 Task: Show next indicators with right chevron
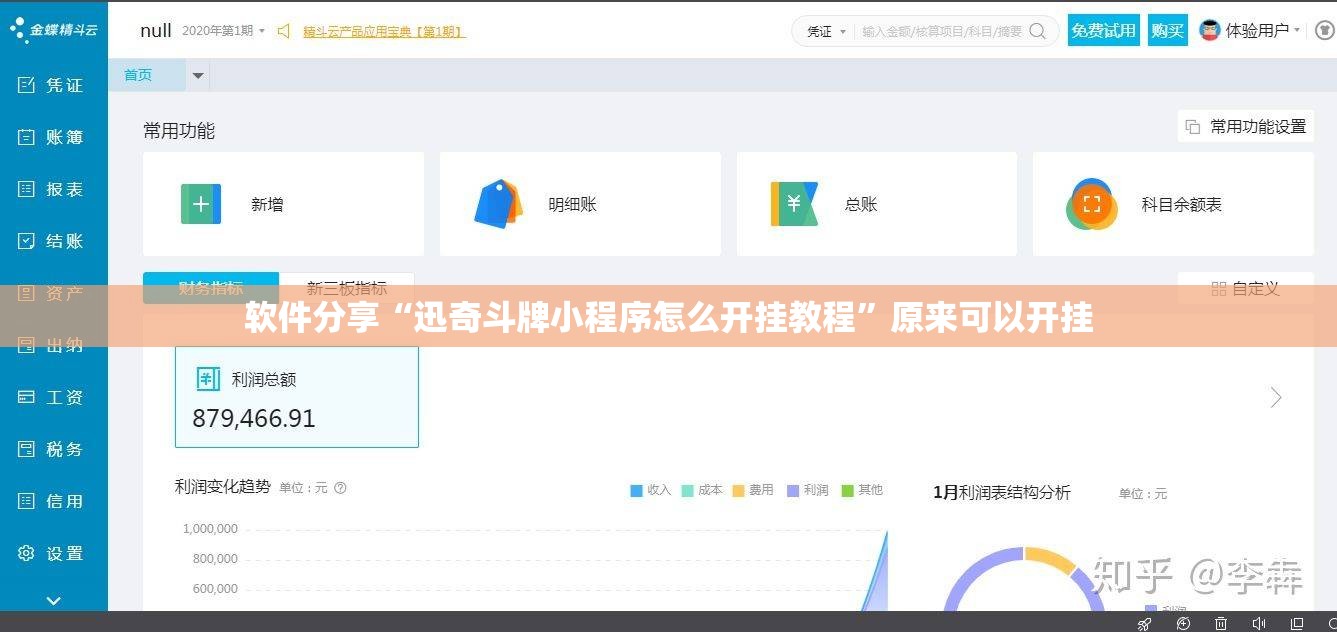(1276, 397)
